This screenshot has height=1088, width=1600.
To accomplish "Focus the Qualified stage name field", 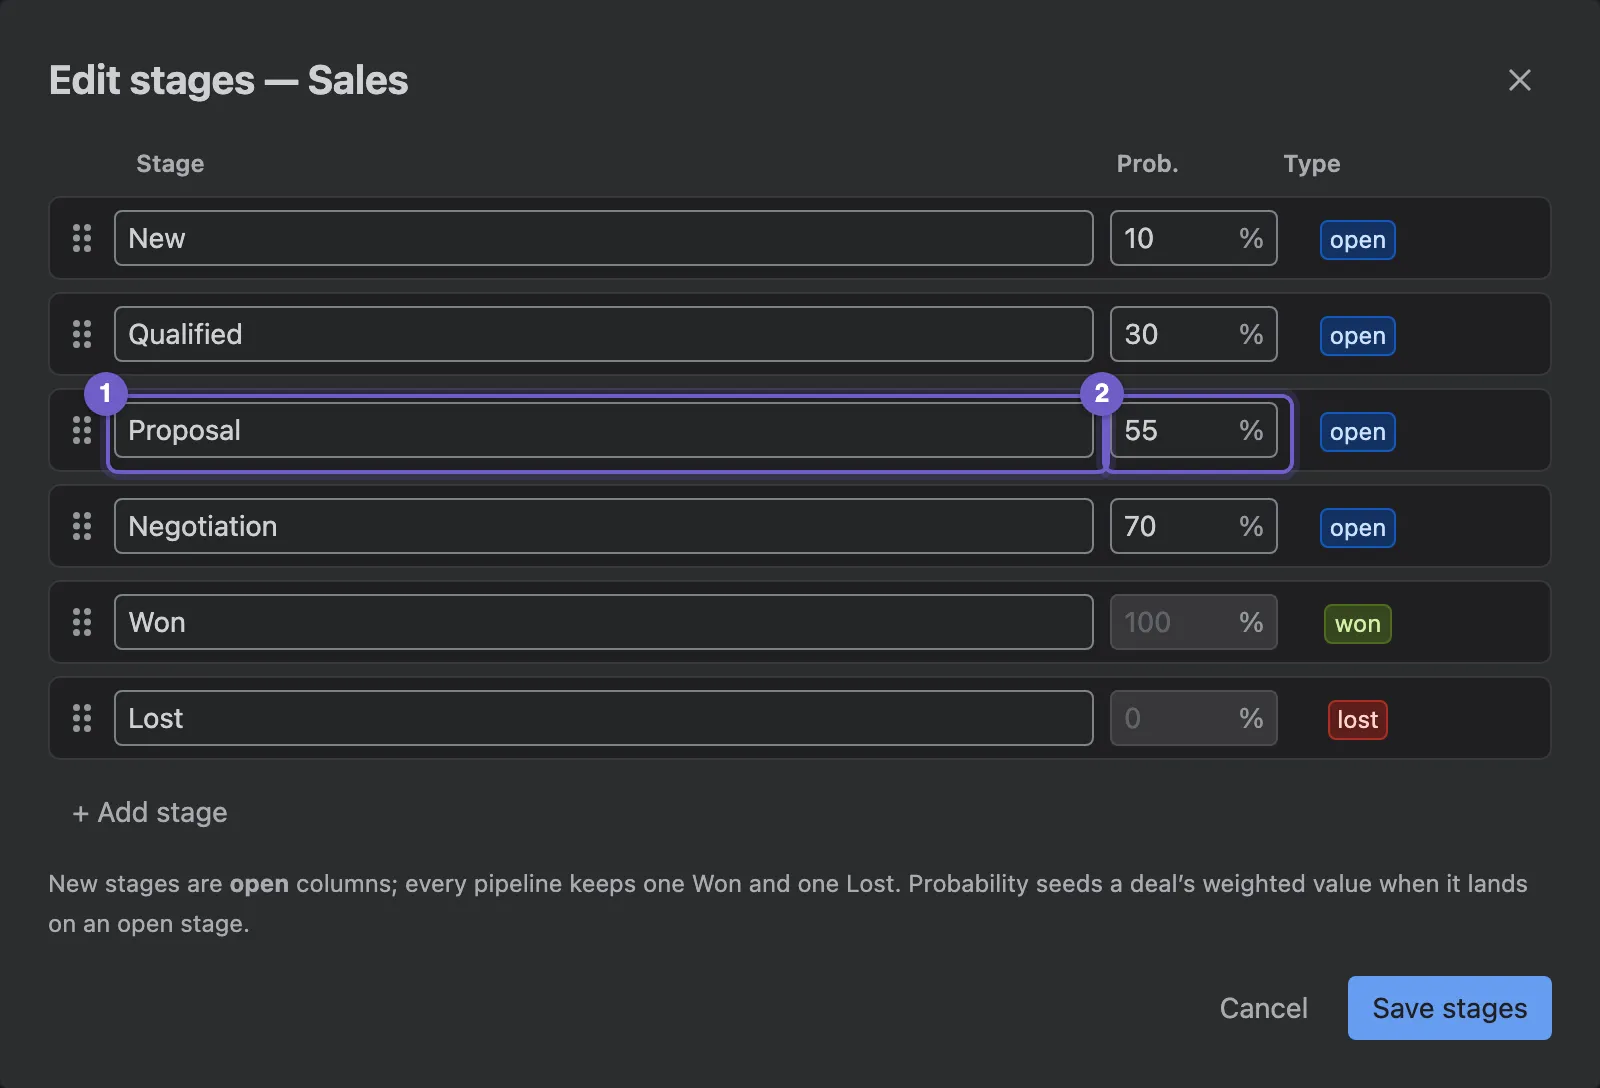I will coord(603,334).
